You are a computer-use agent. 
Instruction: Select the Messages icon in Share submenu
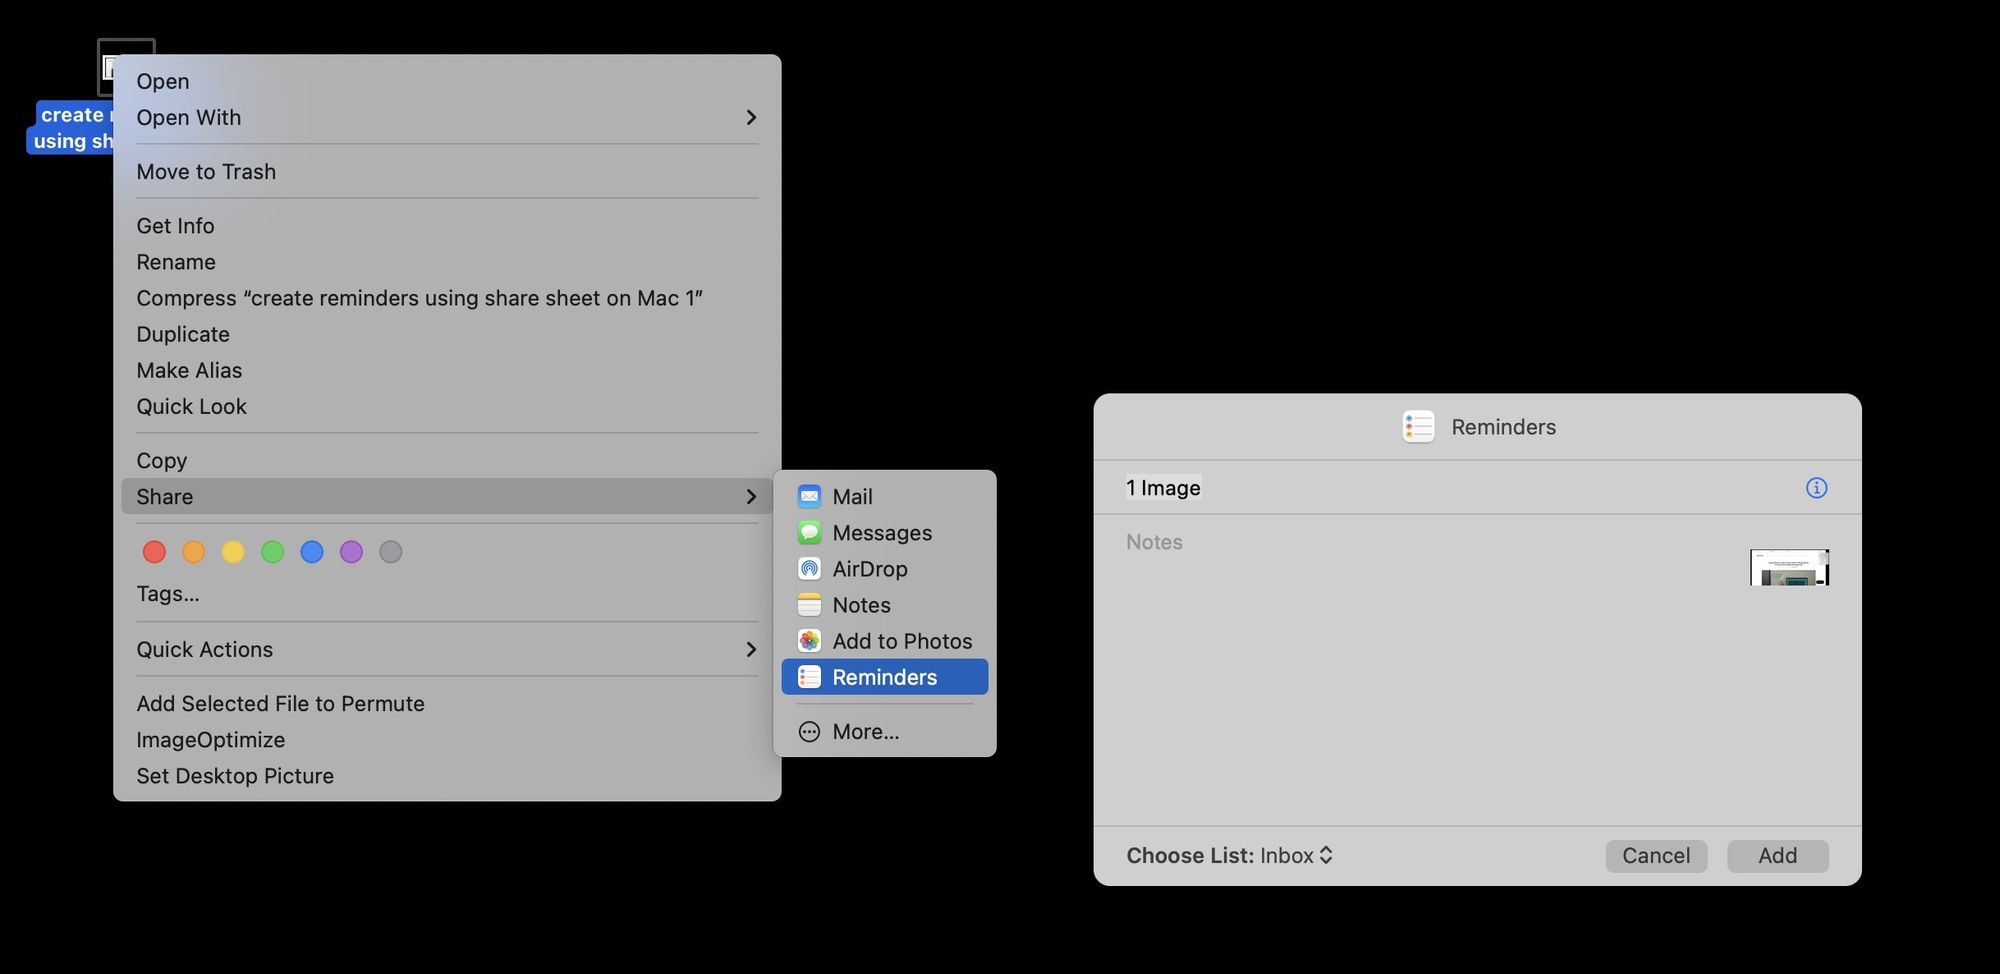[809, 532]
